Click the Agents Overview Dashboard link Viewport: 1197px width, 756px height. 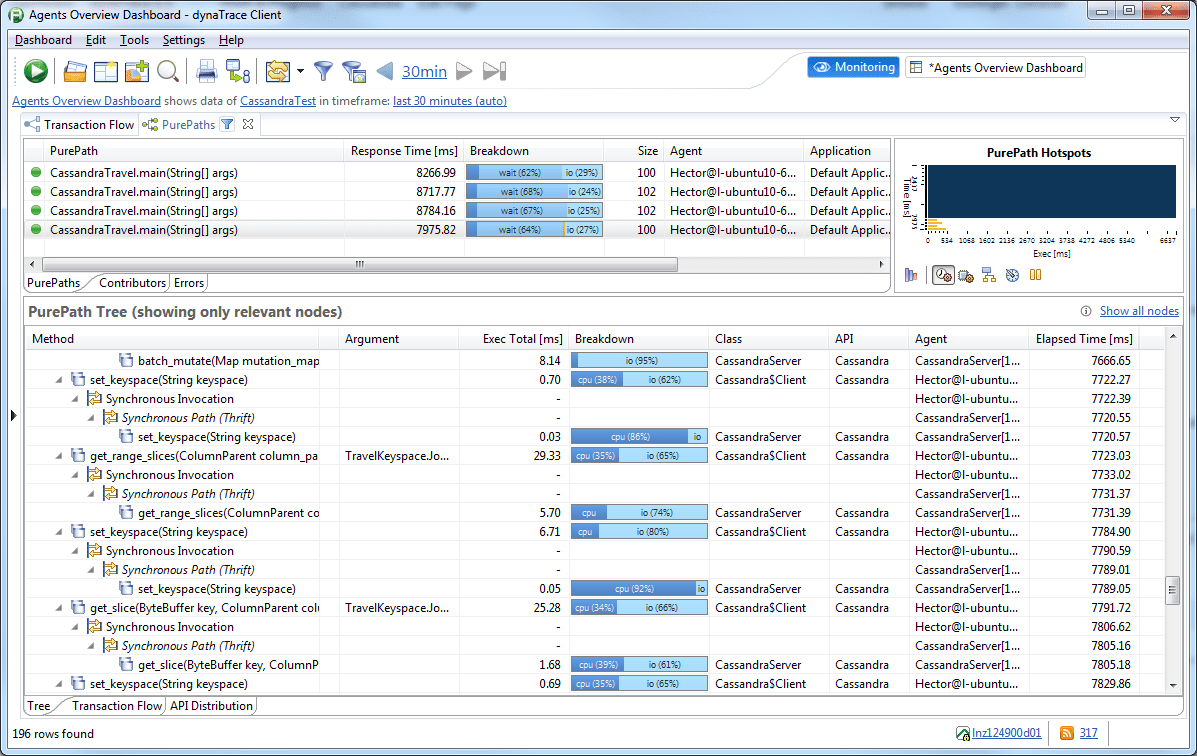click(x=86, y=101)
